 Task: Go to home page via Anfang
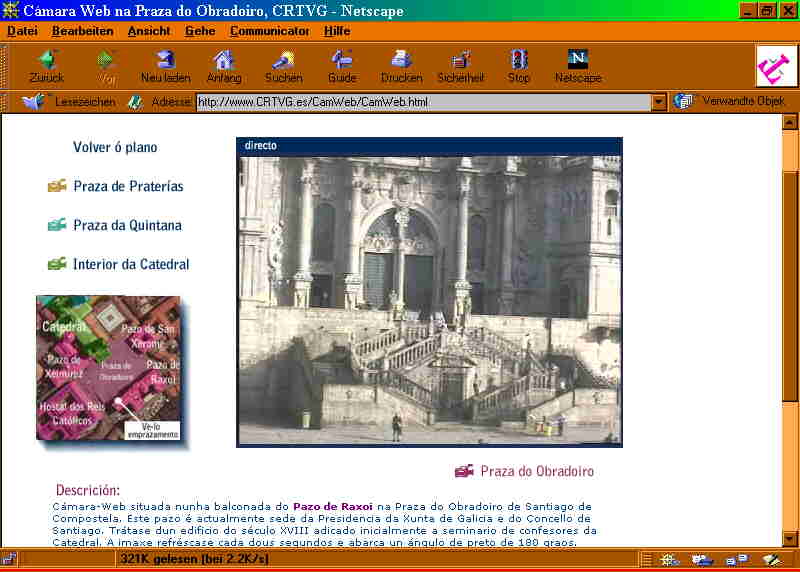click(x=223, y=66)
